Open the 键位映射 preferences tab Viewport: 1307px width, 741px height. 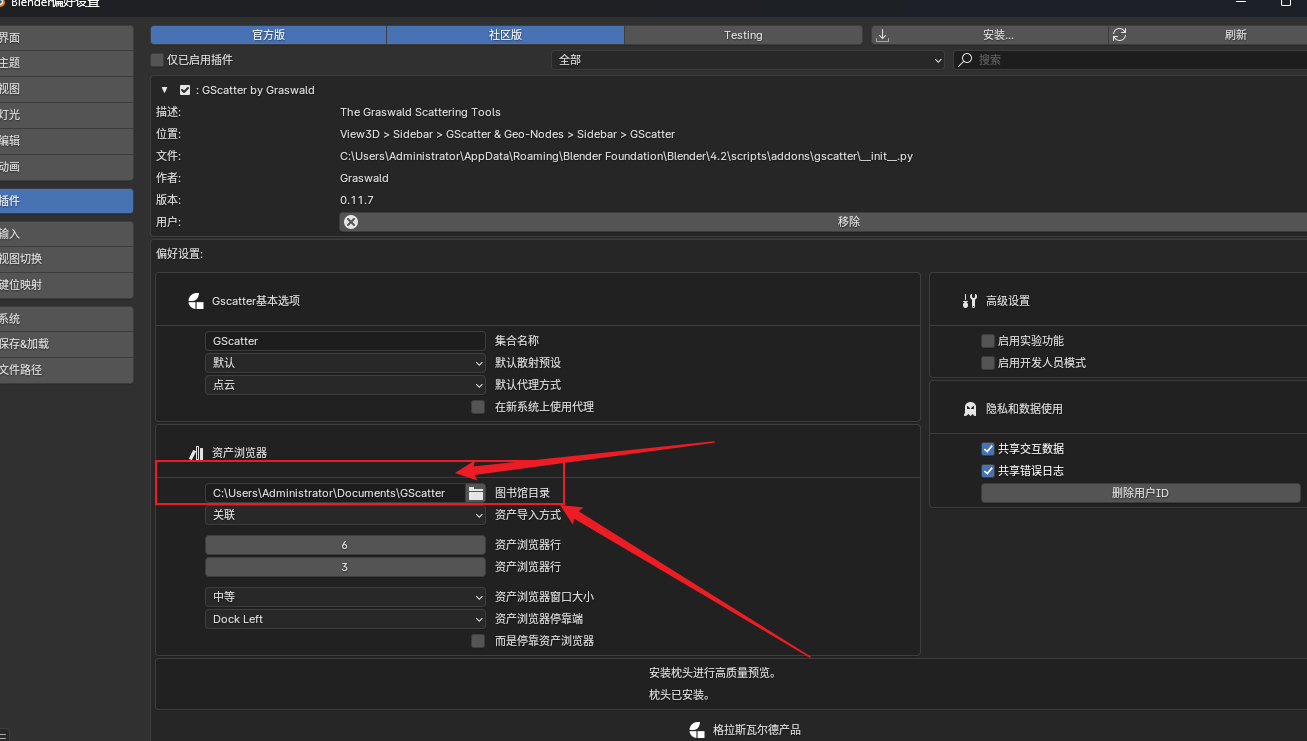[66, 285]
